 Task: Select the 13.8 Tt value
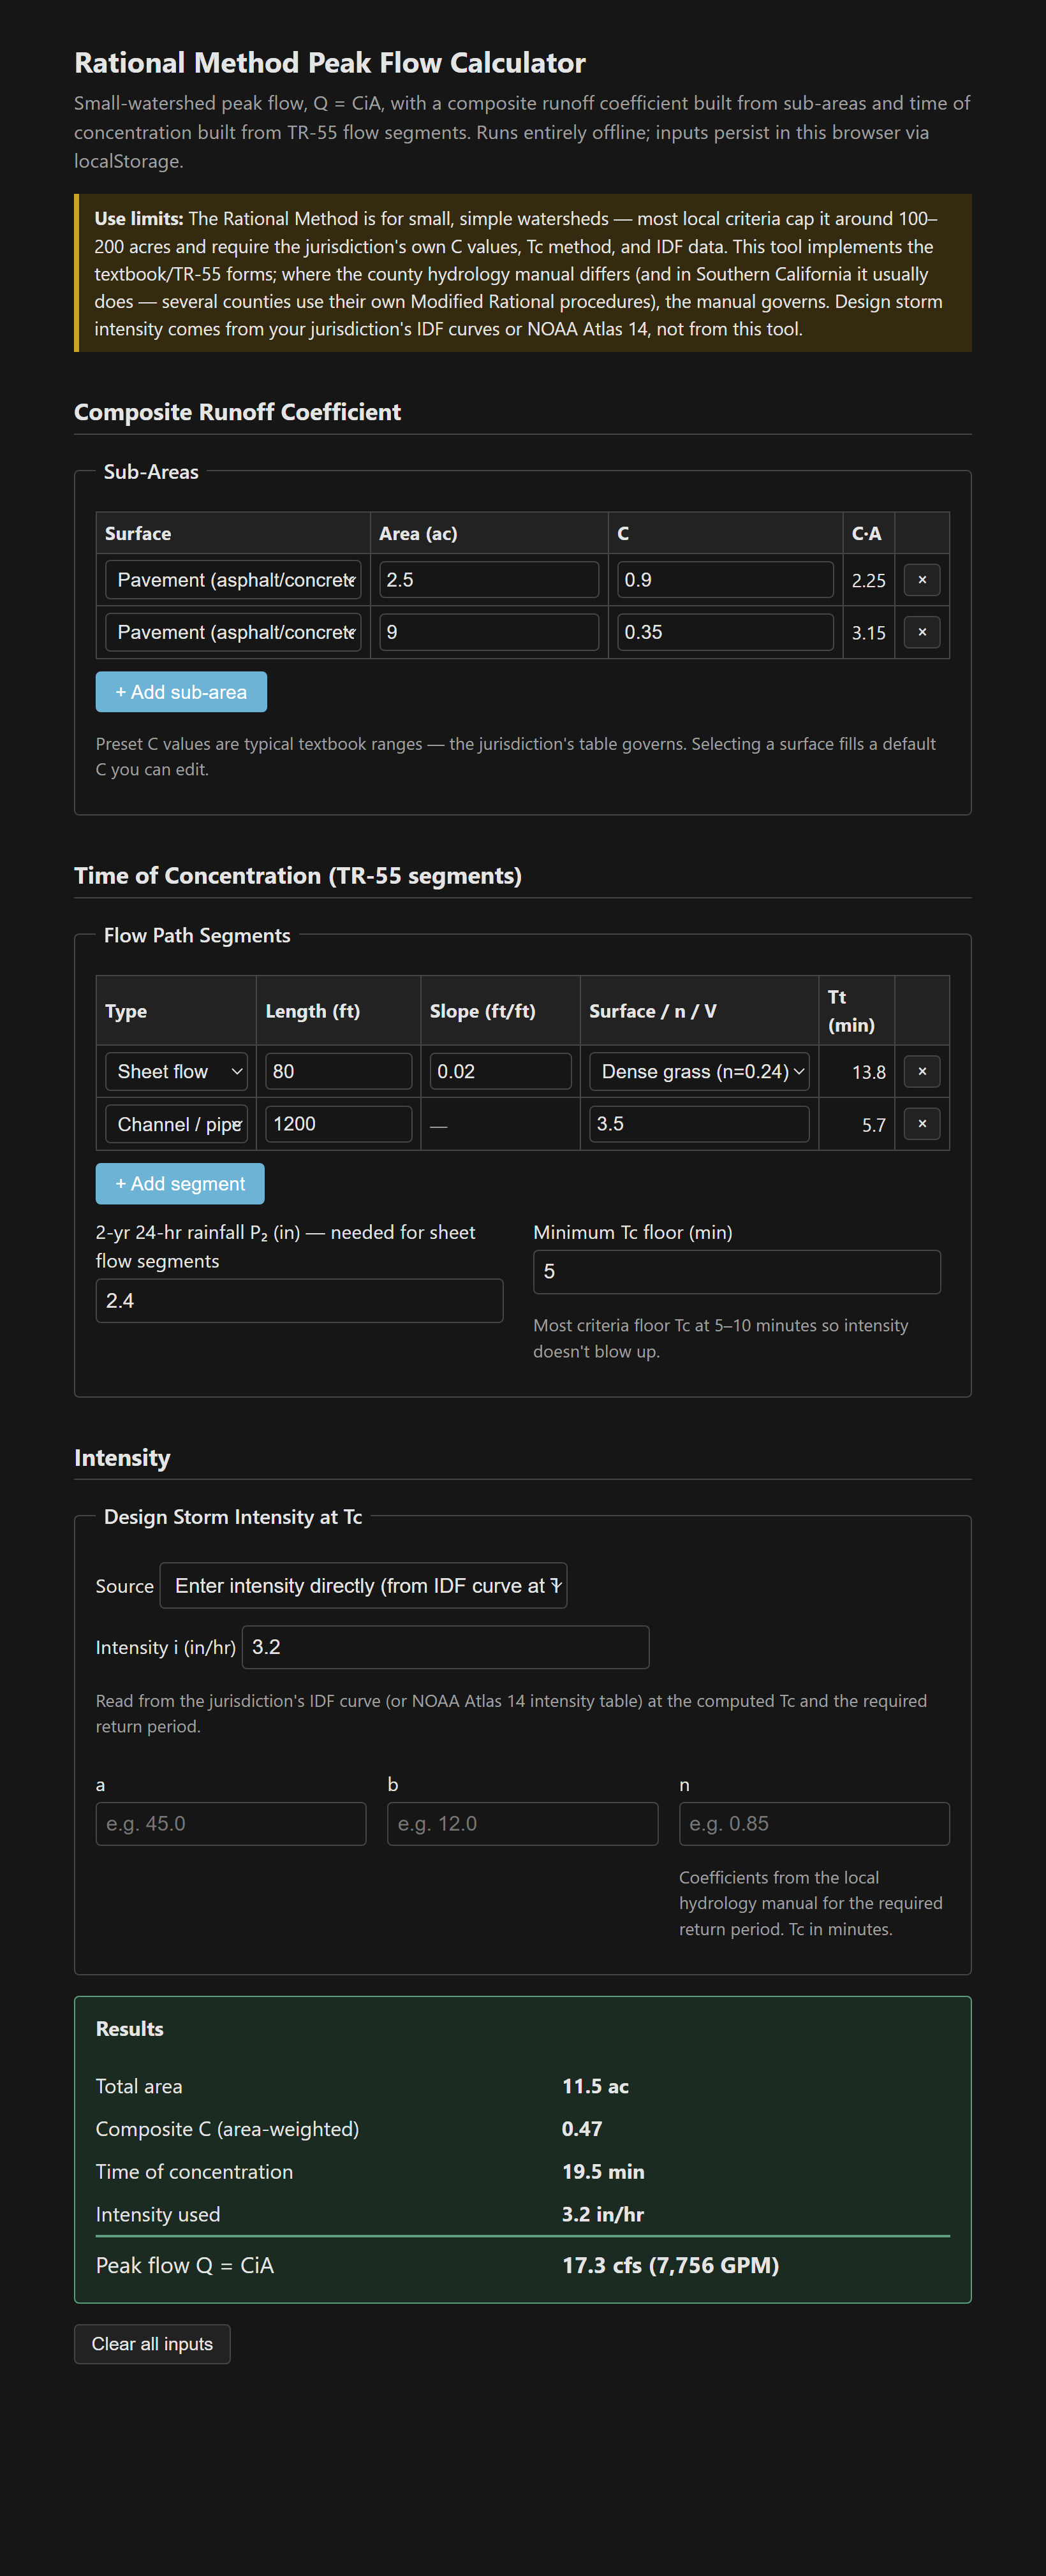(x=868, y=1072)
